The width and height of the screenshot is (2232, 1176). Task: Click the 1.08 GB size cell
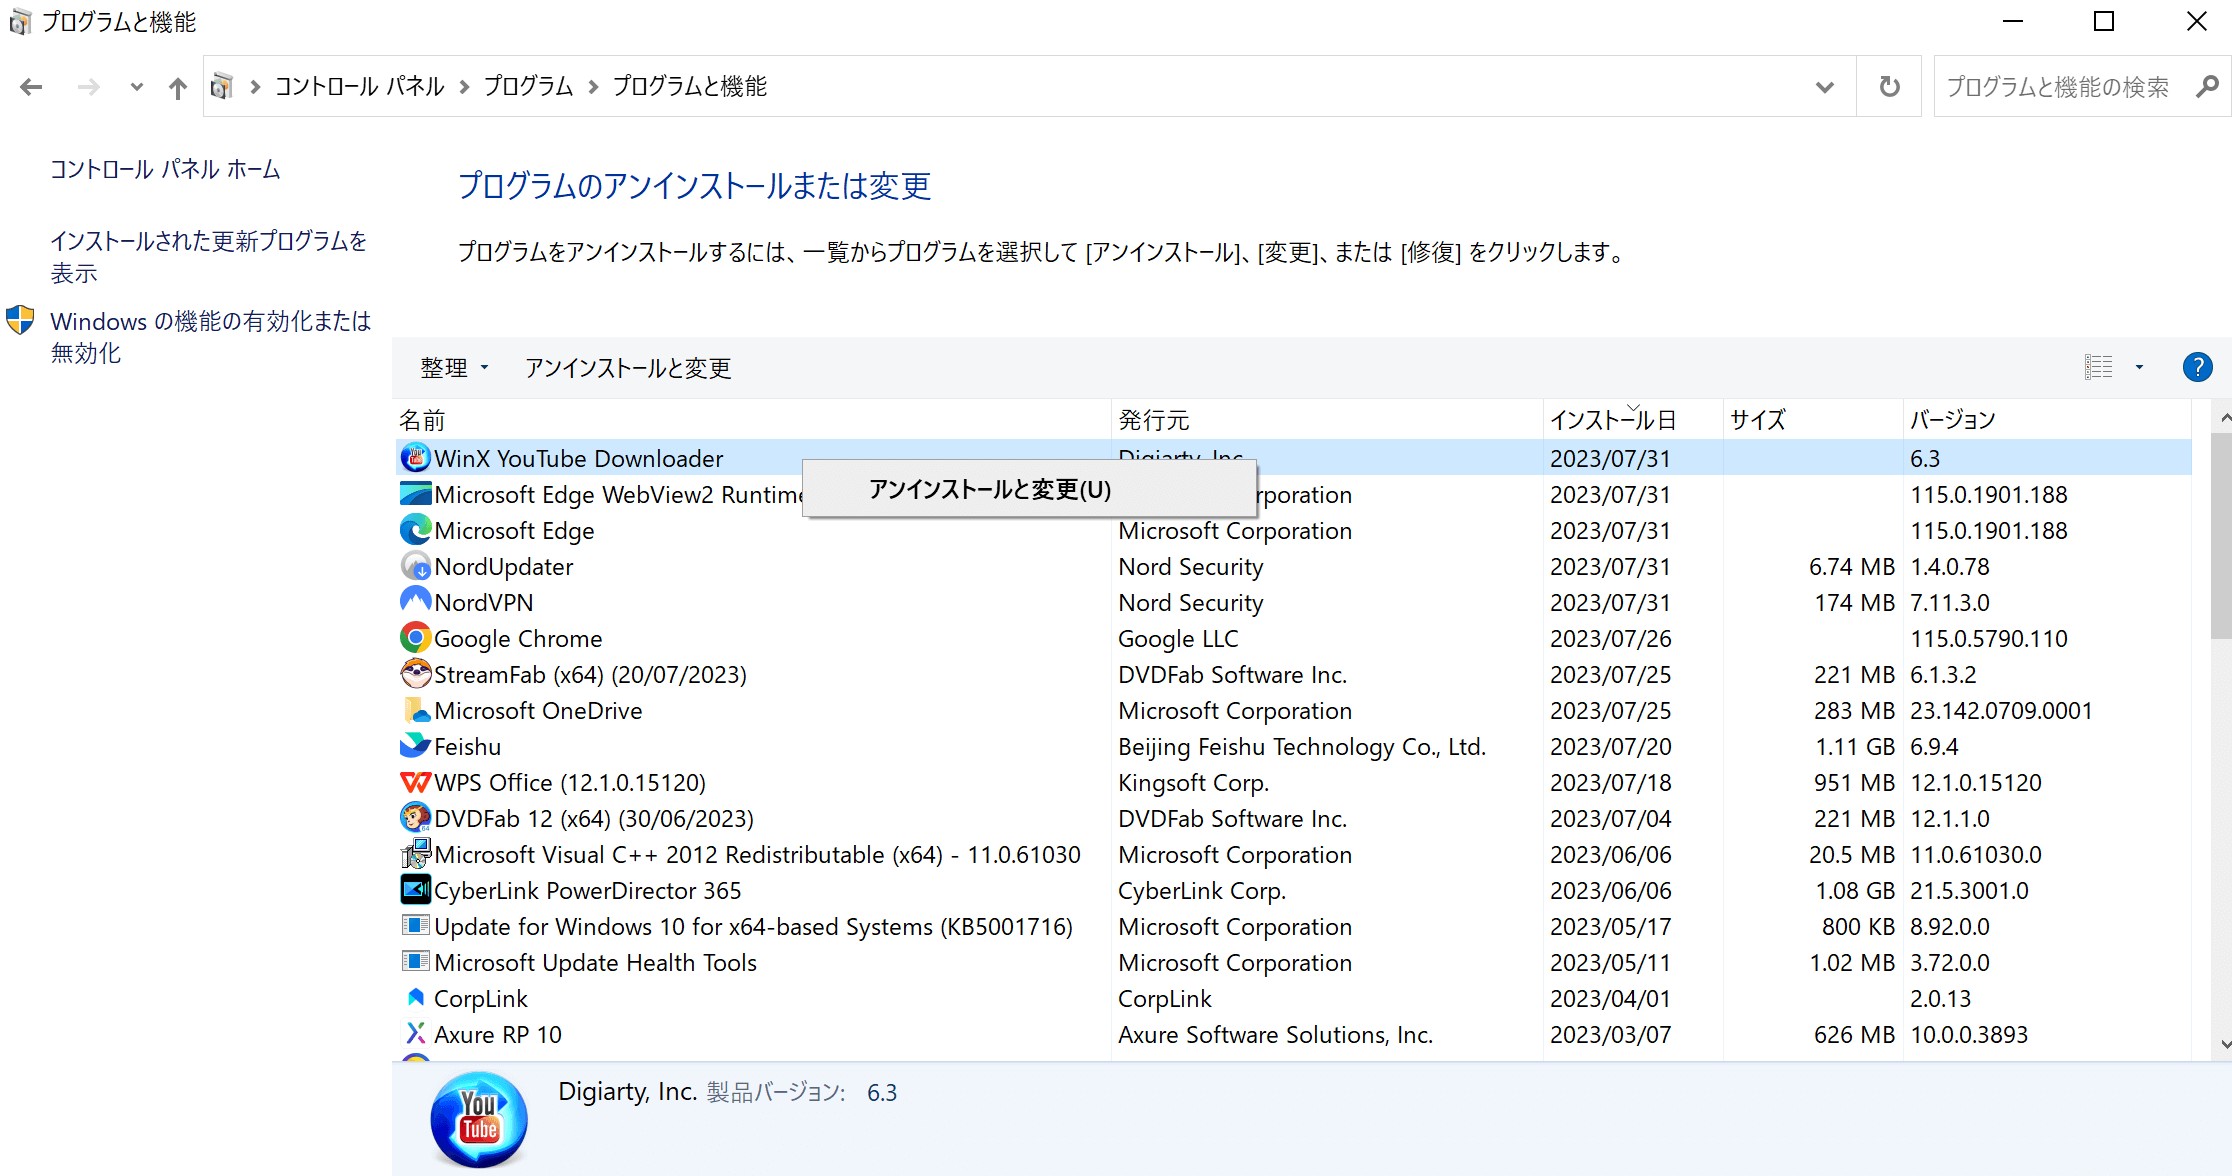coord(1855,891)
